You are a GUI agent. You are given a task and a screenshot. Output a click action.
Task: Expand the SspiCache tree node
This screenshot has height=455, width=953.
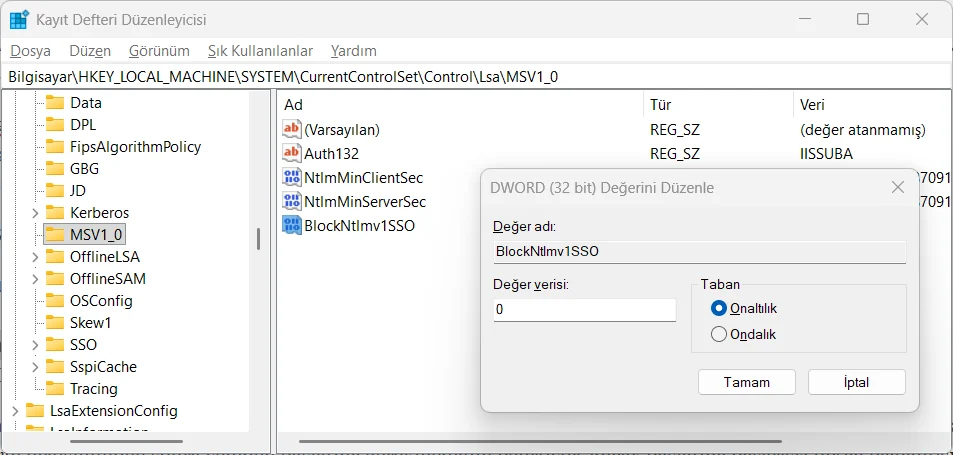click(35, 367)
